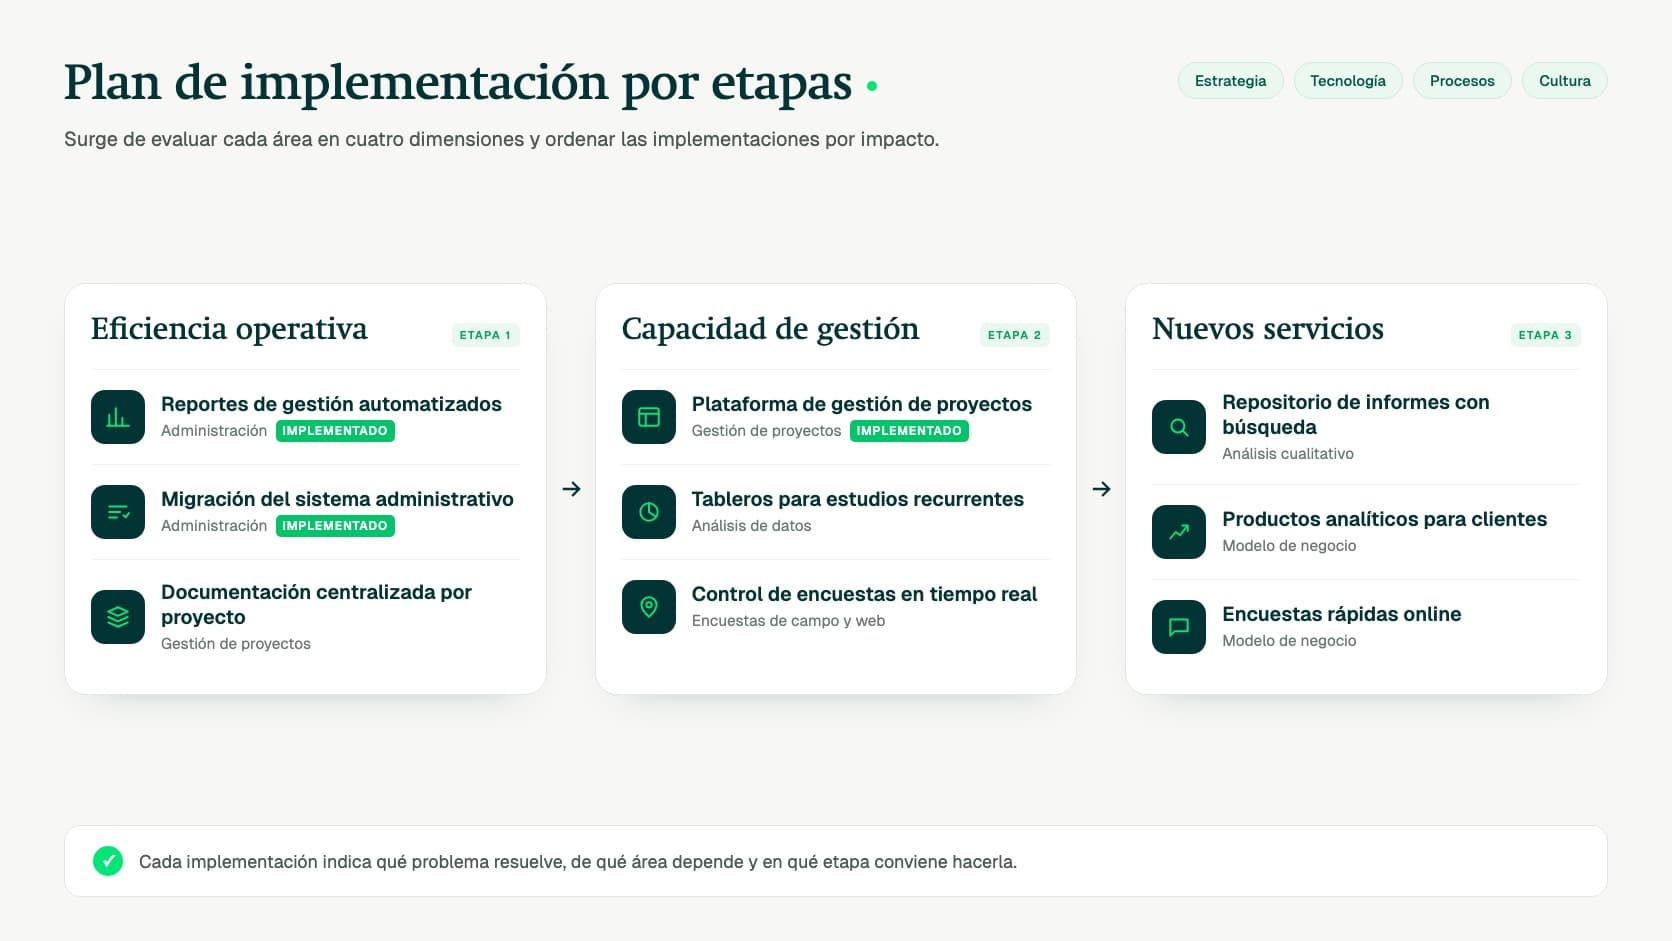
Task: Click the trending arrow icon beside Productos analíticos
Action: [x=1179, y=532]
